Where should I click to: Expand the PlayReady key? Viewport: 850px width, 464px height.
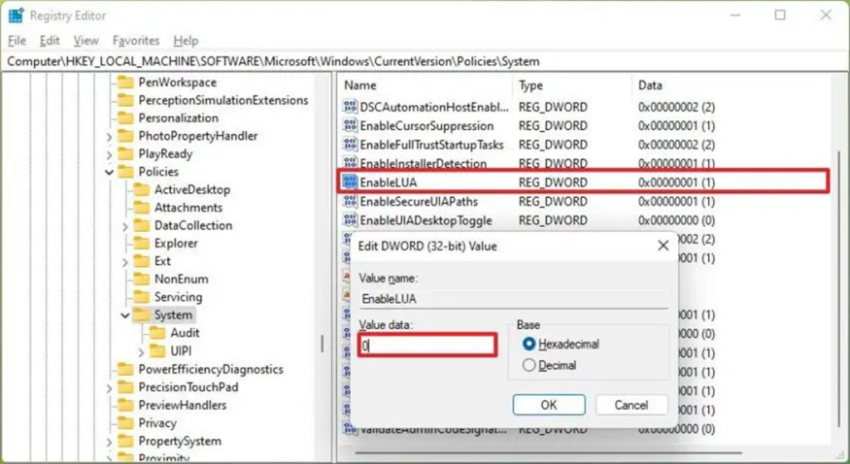coord(109,154)
